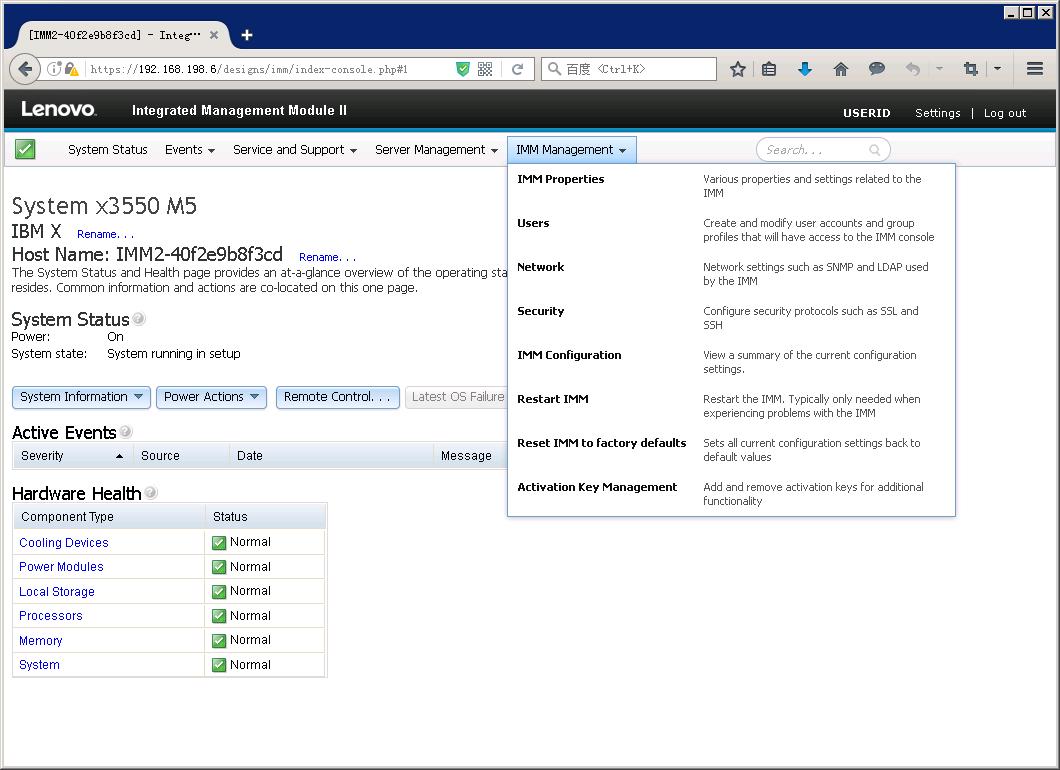The width and height of the screenshot is (1060, 770).
Task: Open a new browser tab
Action: pos(247,35)
